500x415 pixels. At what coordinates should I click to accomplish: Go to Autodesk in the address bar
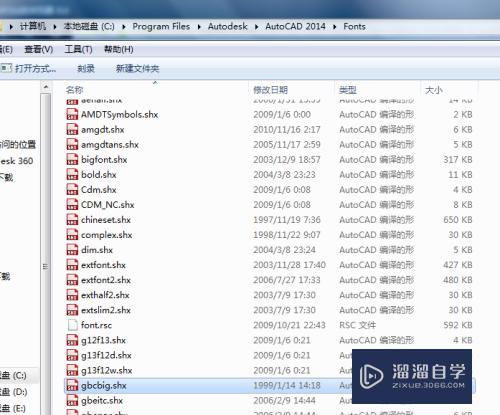pos(228,26)
